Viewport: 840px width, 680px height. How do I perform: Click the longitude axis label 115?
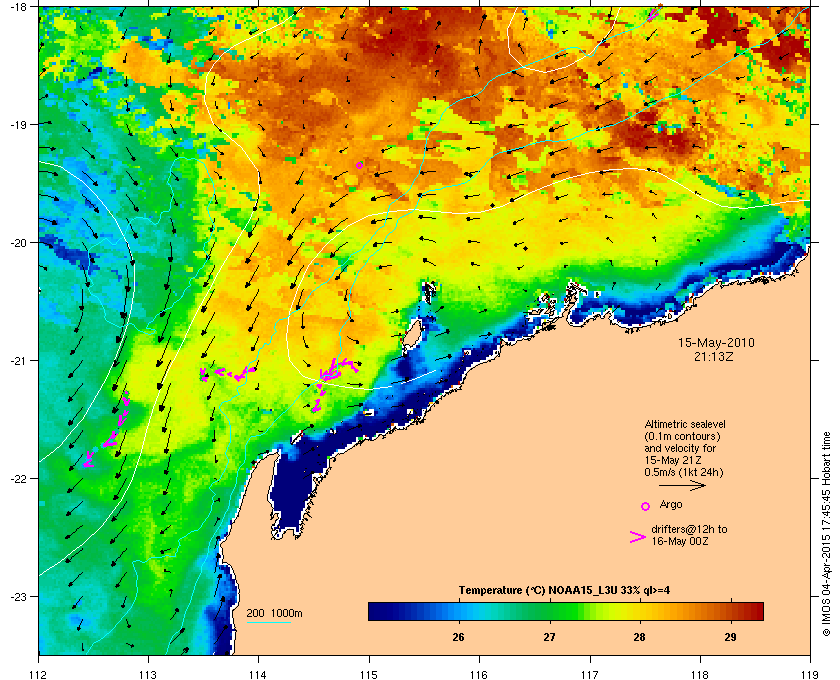369,674
